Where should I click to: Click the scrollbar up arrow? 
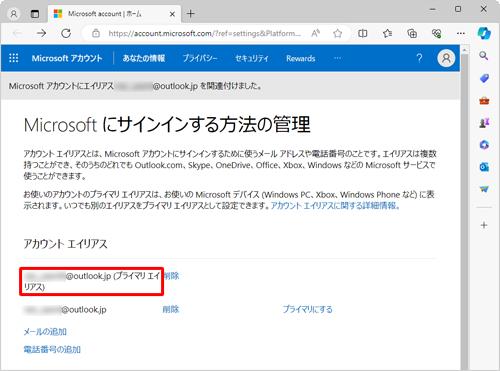tap(464, 50)
